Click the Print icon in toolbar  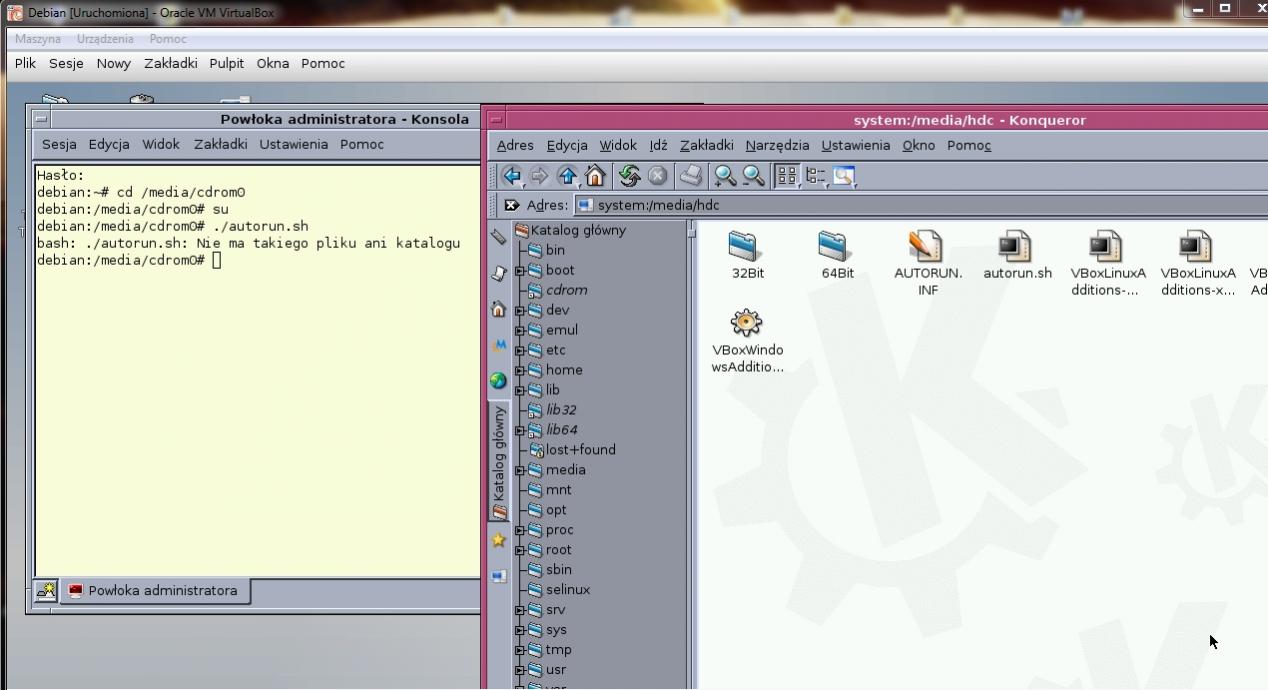tap(691, 176)
